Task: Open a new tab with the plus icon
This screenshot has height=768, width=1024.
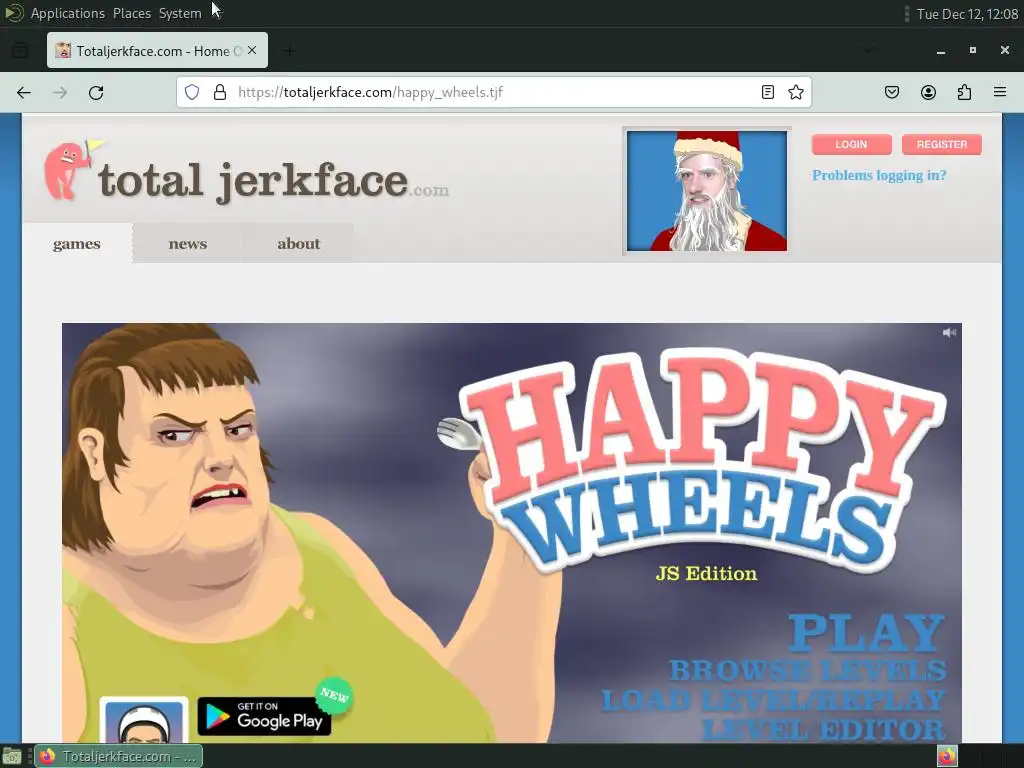Action: coord(289,50)
